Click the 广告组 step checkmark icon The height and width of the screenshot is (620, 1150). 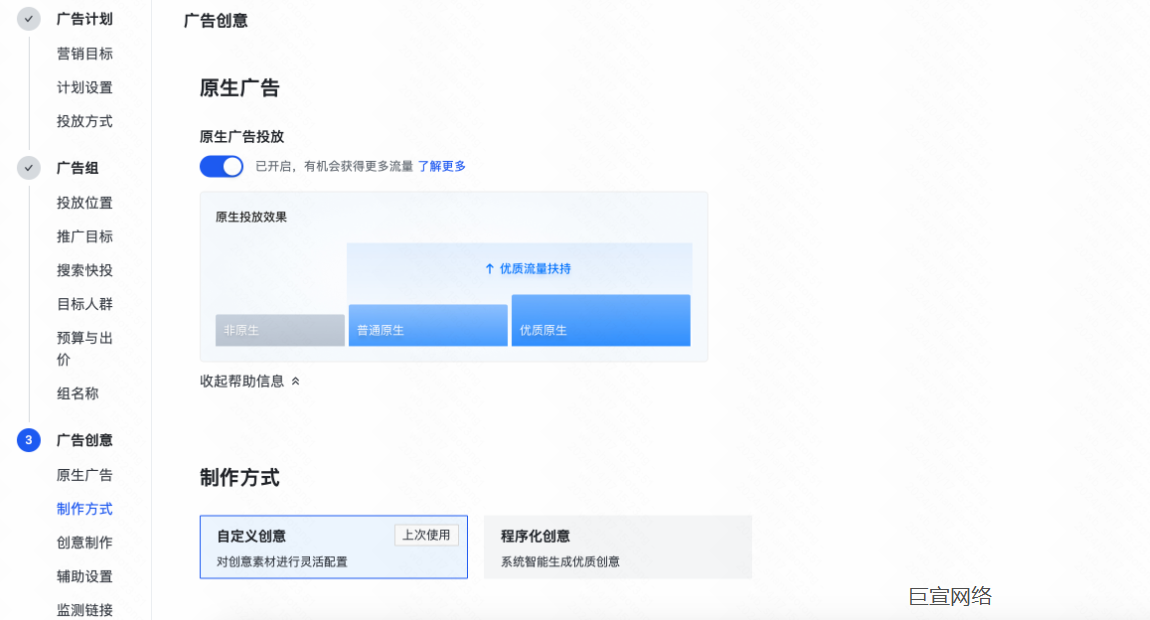pos(29,168)
